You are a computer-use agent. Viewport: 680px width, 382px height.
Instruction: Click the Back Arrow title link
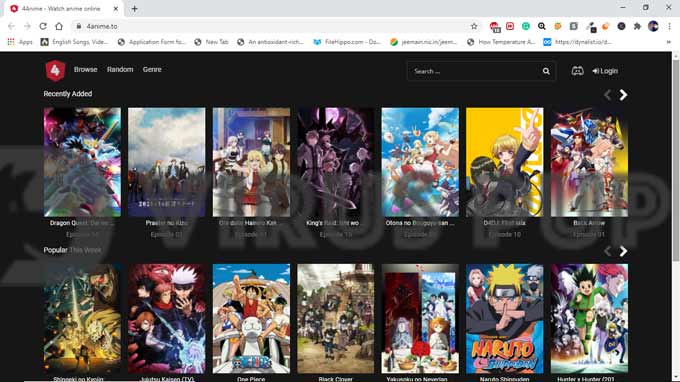point(589,223)
